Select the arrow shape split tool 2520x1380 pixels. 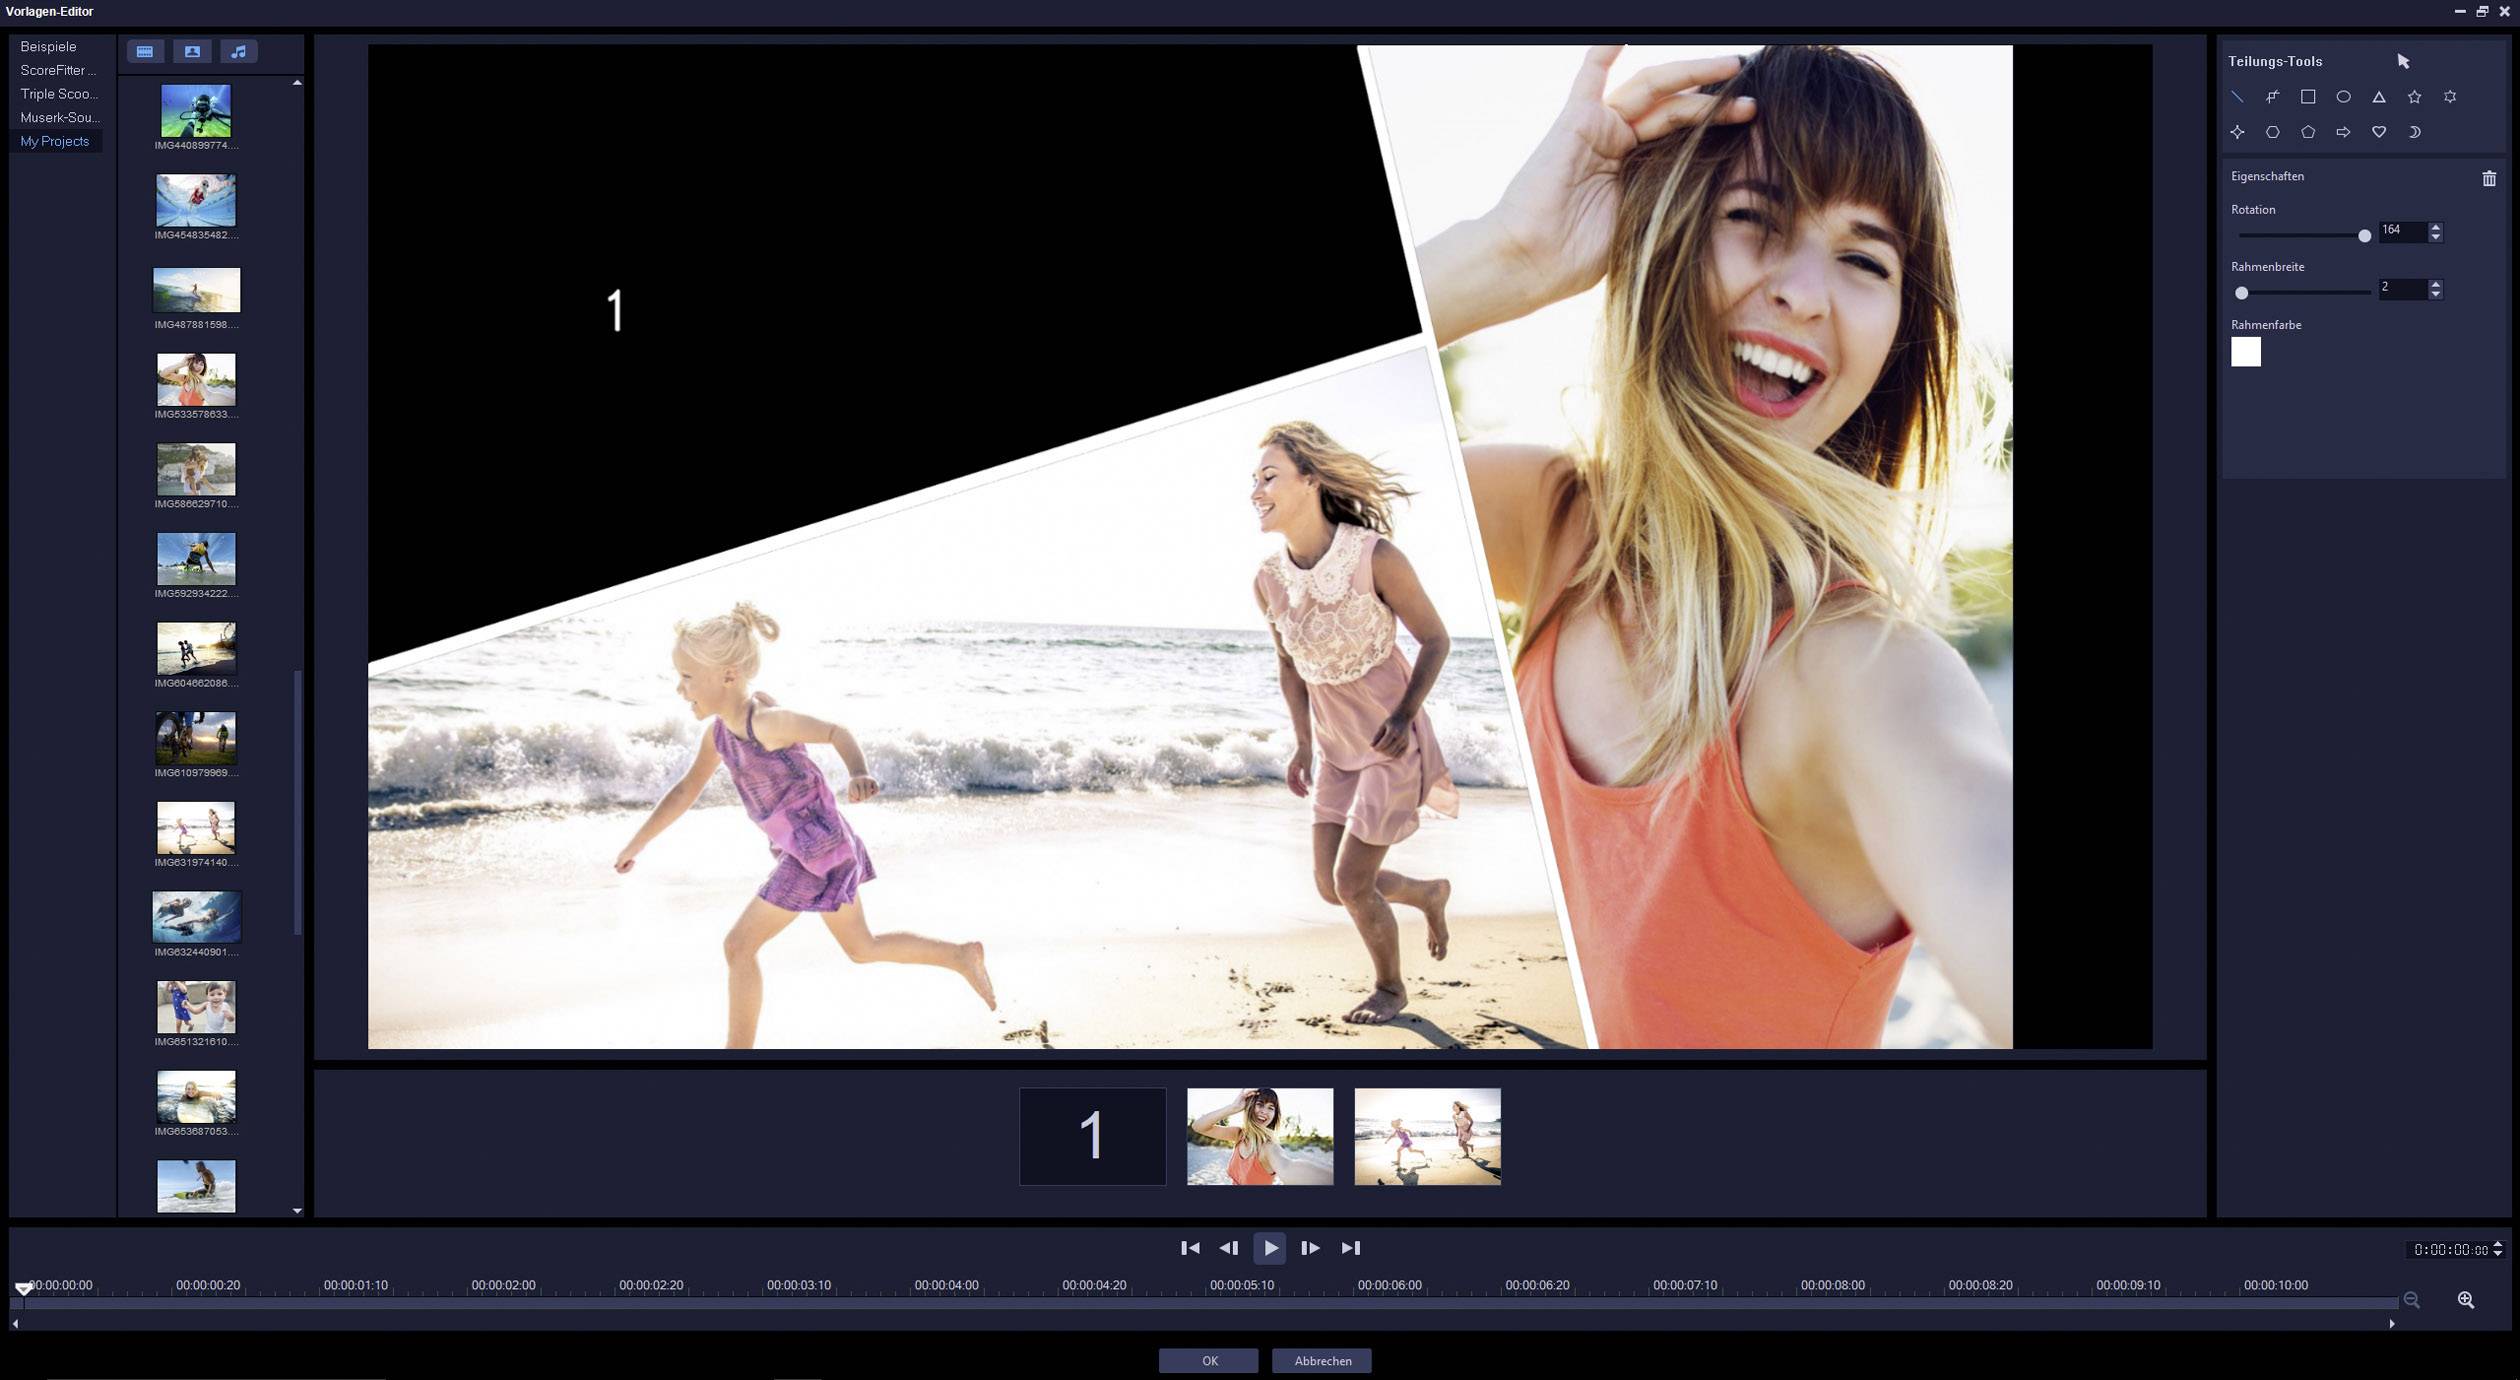click(x=2343, y=132)
